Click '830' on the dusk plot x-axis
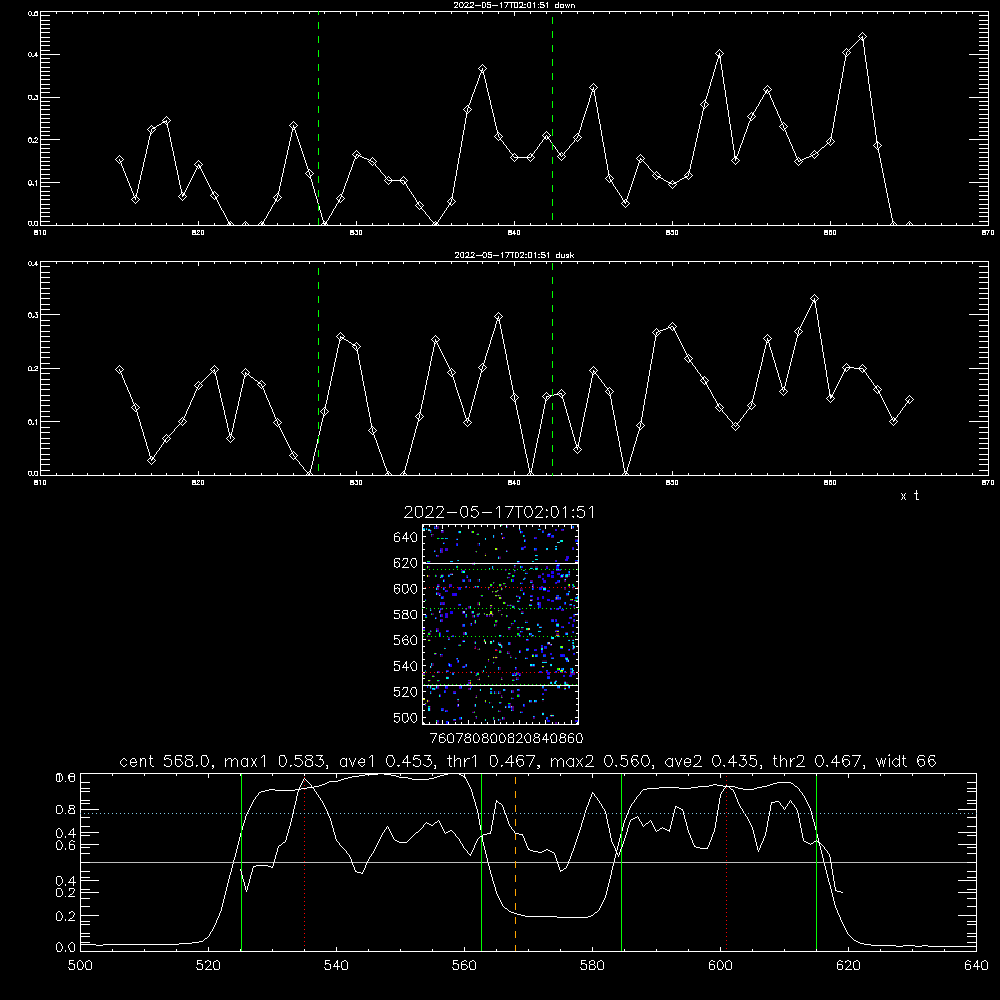 click(x=356, y=483)
